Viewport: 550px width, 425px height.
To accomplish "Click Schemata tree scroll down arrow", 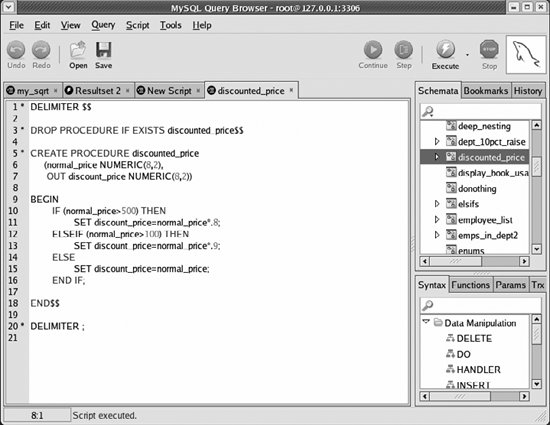I will tap(537, 249).
